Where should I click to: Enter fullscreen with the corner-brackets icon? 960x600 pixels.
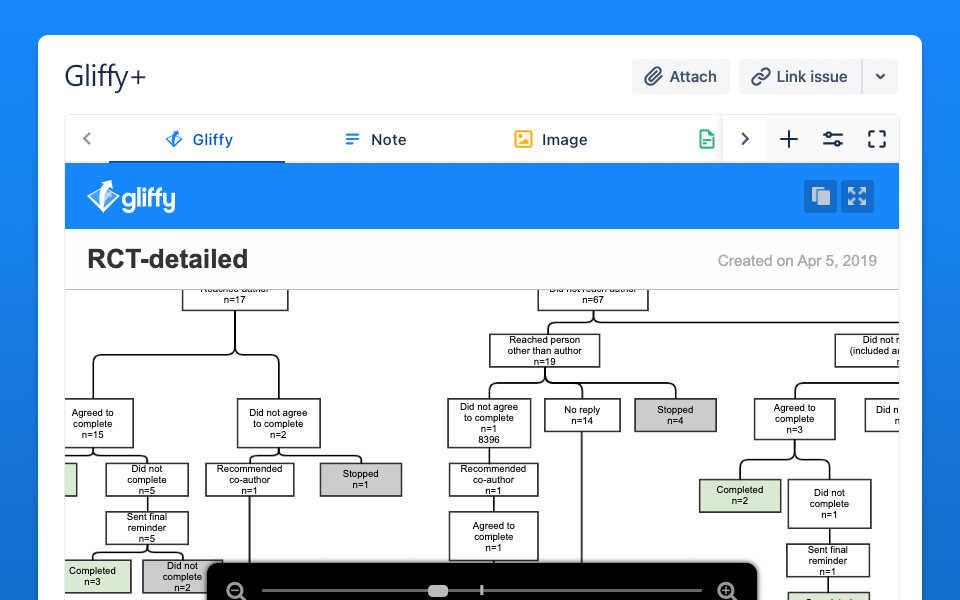pyautogui.click(x=877, y=139)
